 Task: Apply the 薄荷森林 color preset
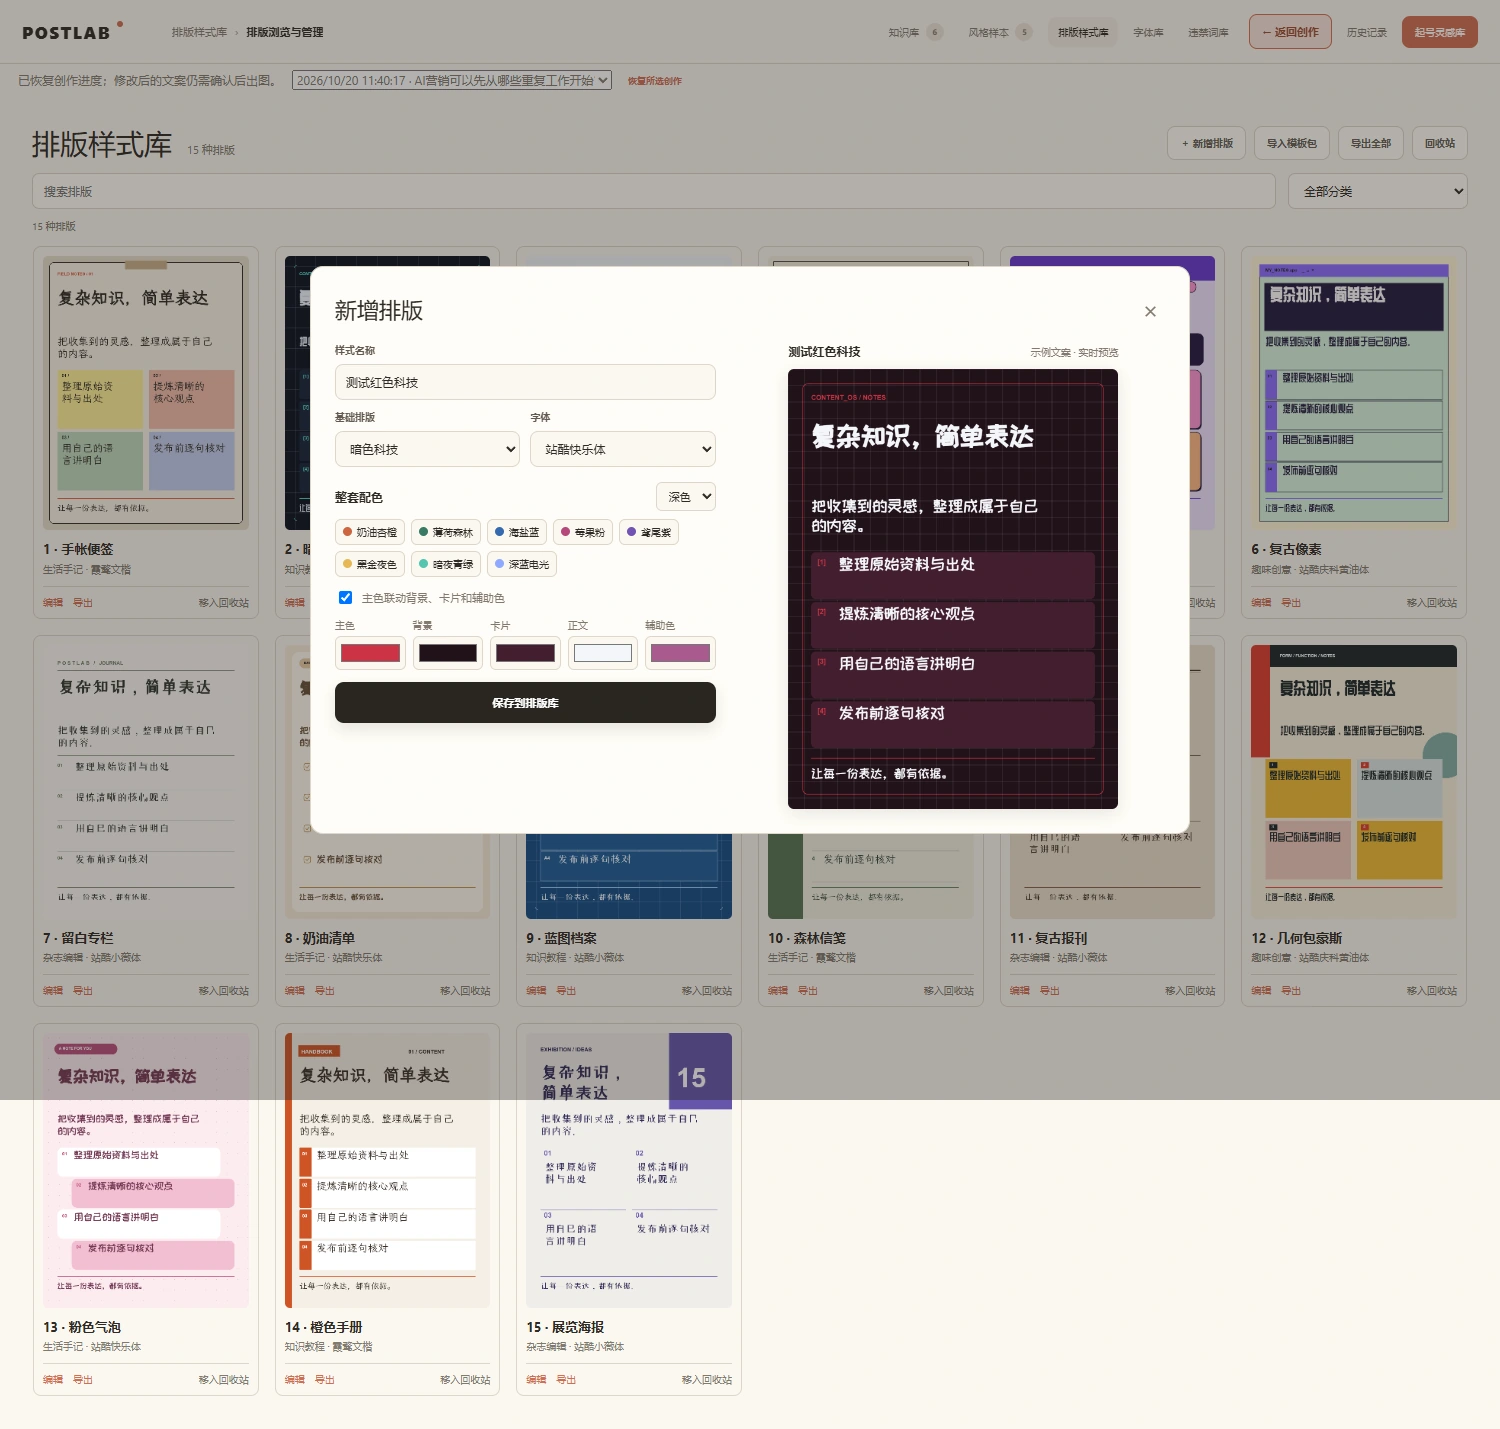[x=446, y=532]
